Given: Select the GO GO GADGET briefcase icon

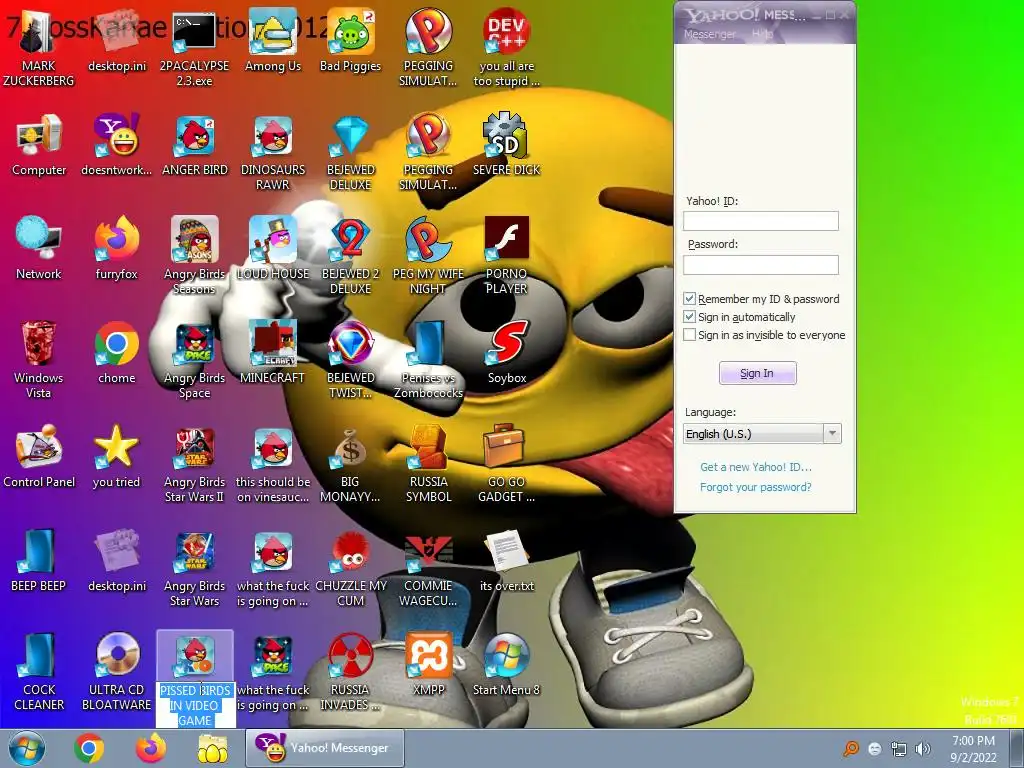Looking at the screenshot, I should click(506, 463).
